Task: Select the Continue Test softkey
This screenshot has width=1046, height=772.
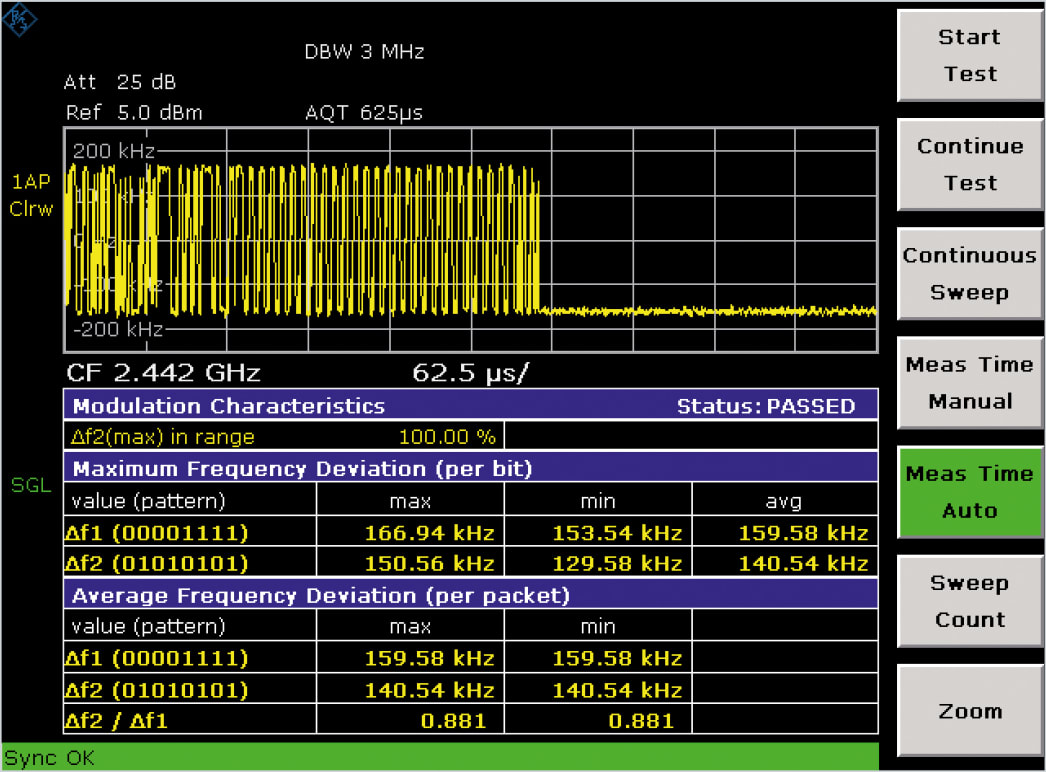Action: [x=970, y=164]
